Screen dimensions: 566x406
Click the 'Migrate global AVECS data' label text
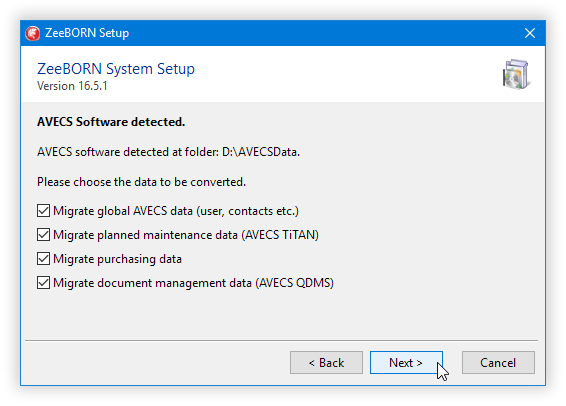point(176,211)
